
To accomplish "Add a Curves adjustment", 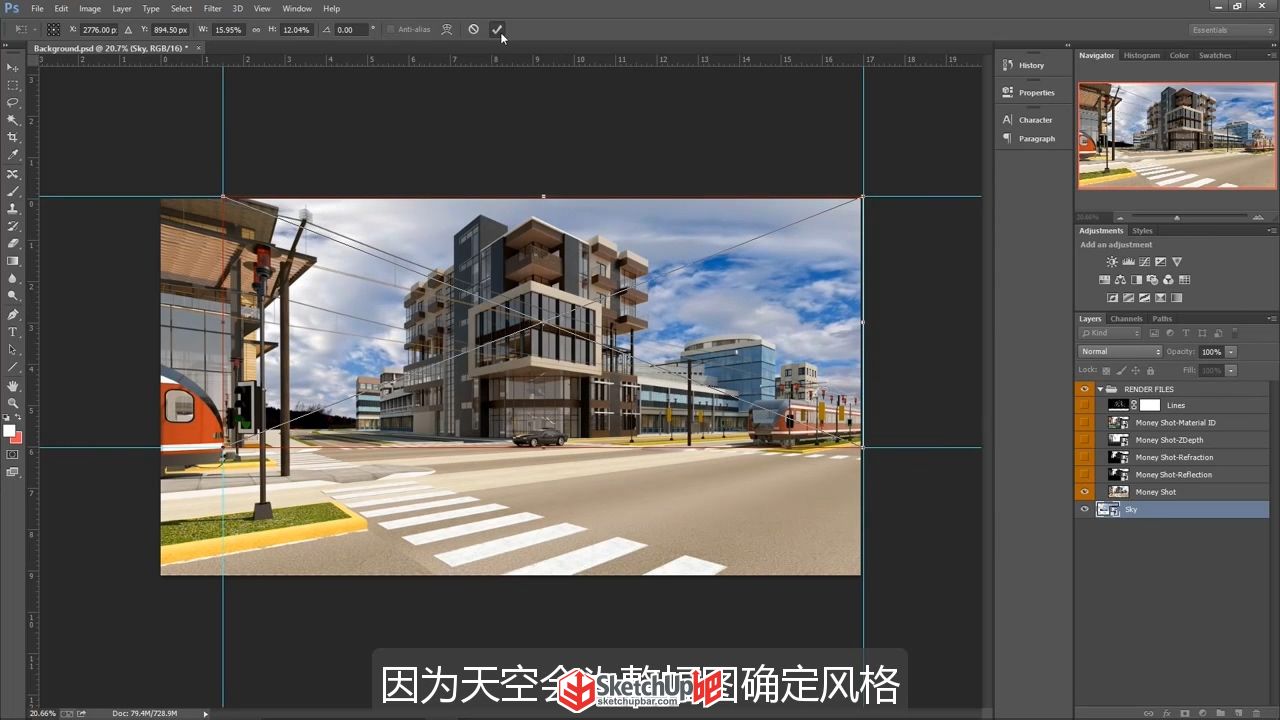I will point(1145,262).
